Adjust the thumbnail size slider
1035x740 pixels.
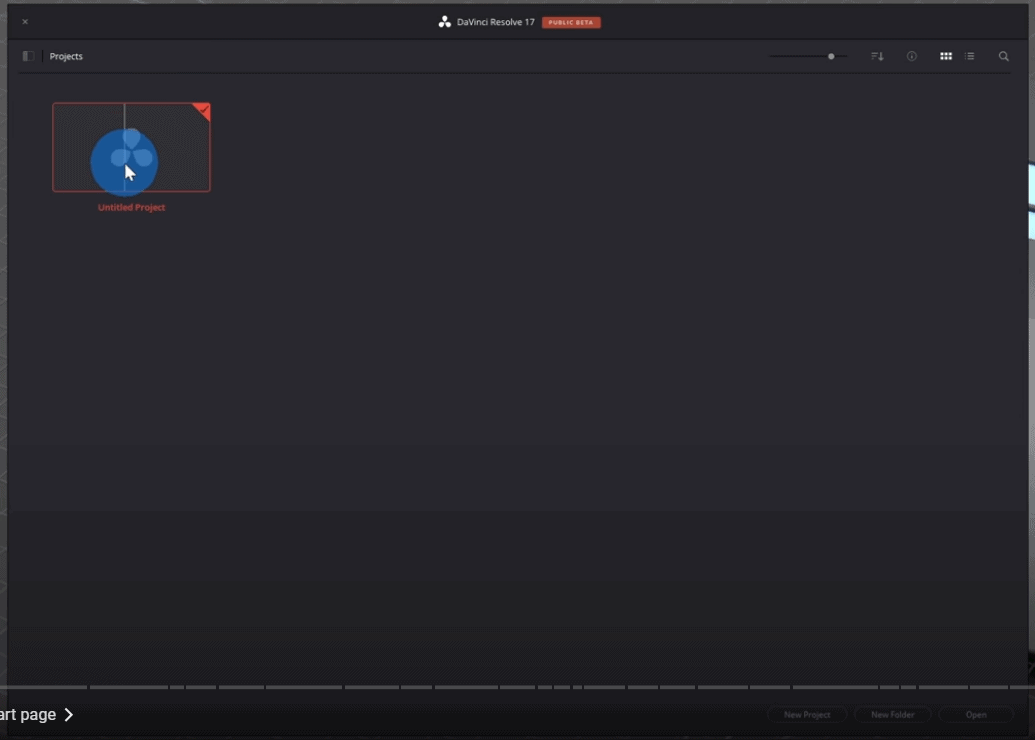pos(808,56)
